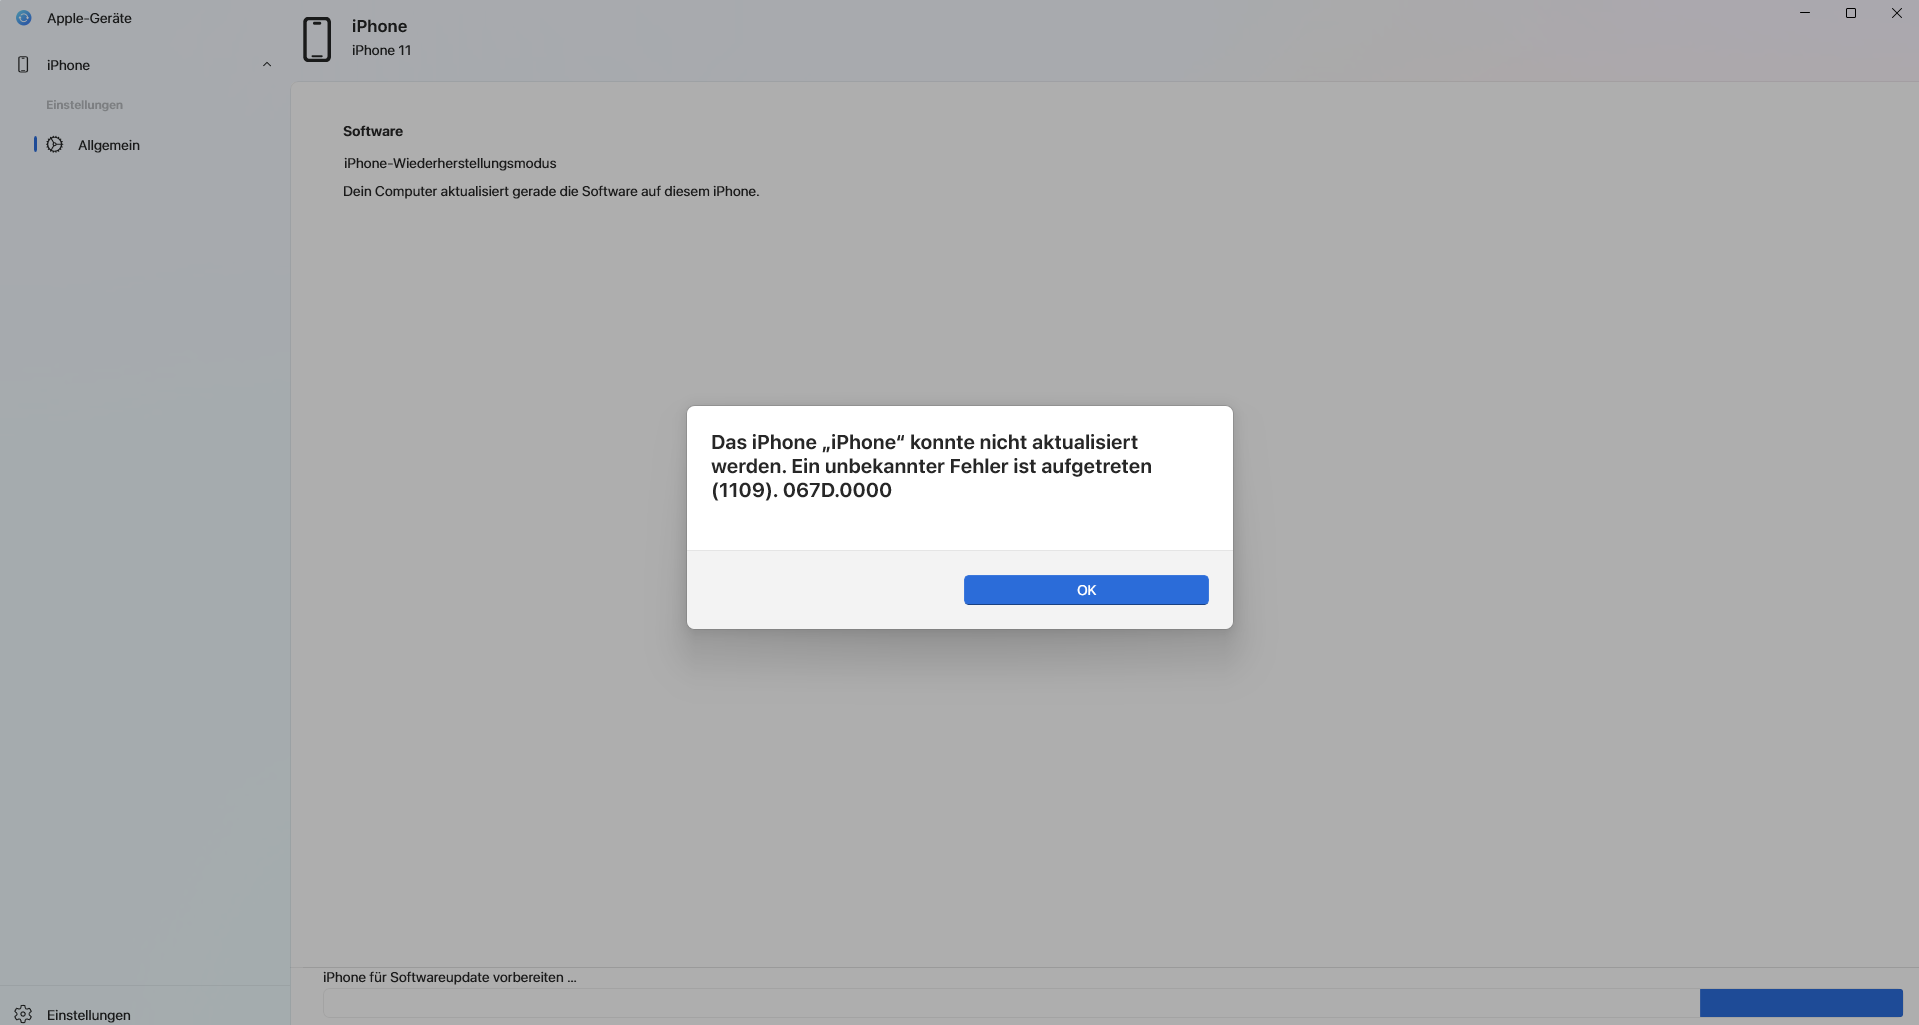This screenshot has width=1919, height=1025.
Task: Click the error message text with code 1109
Action: tap(931, 466)
